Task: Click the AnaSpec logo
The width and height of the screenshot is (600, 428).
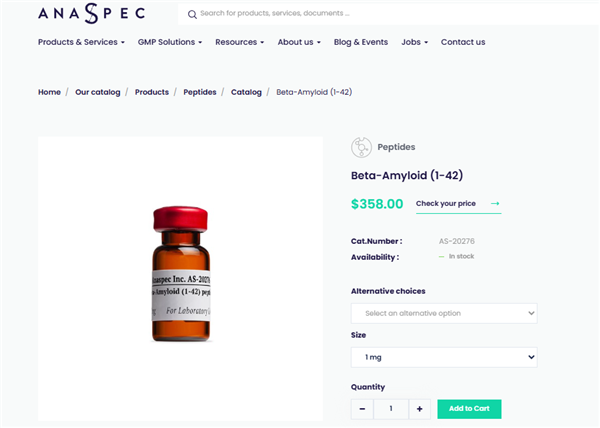Action: pyautogui.click(x=91, y=13)
